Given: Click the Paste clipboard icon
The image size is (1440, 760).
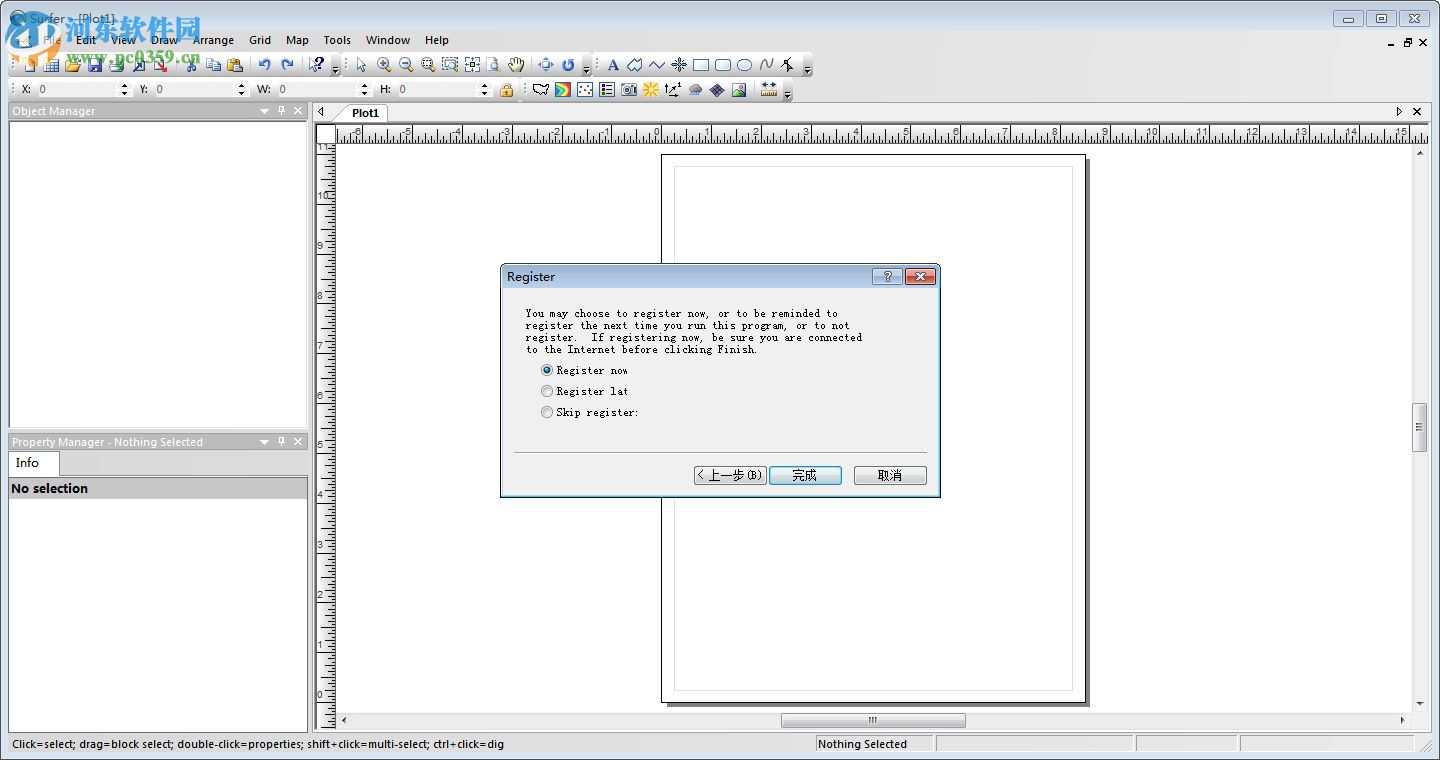Looking at the screenshot, I should [x=235, y=65].
